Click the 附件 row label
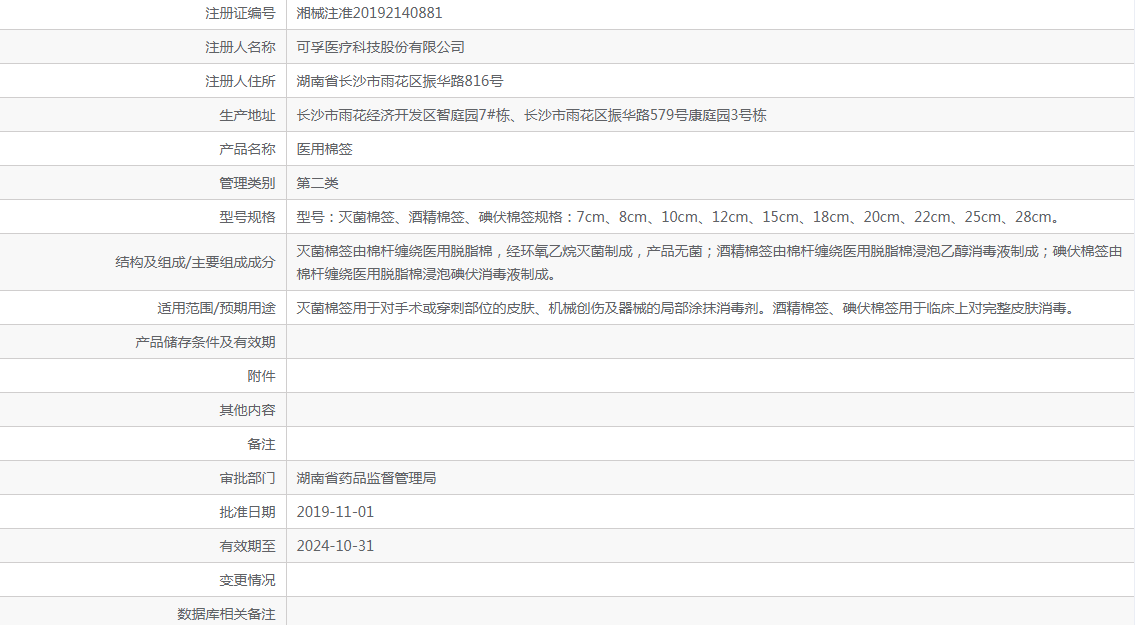This screenshot has width=1135, height=625. (x=261, y=376)
